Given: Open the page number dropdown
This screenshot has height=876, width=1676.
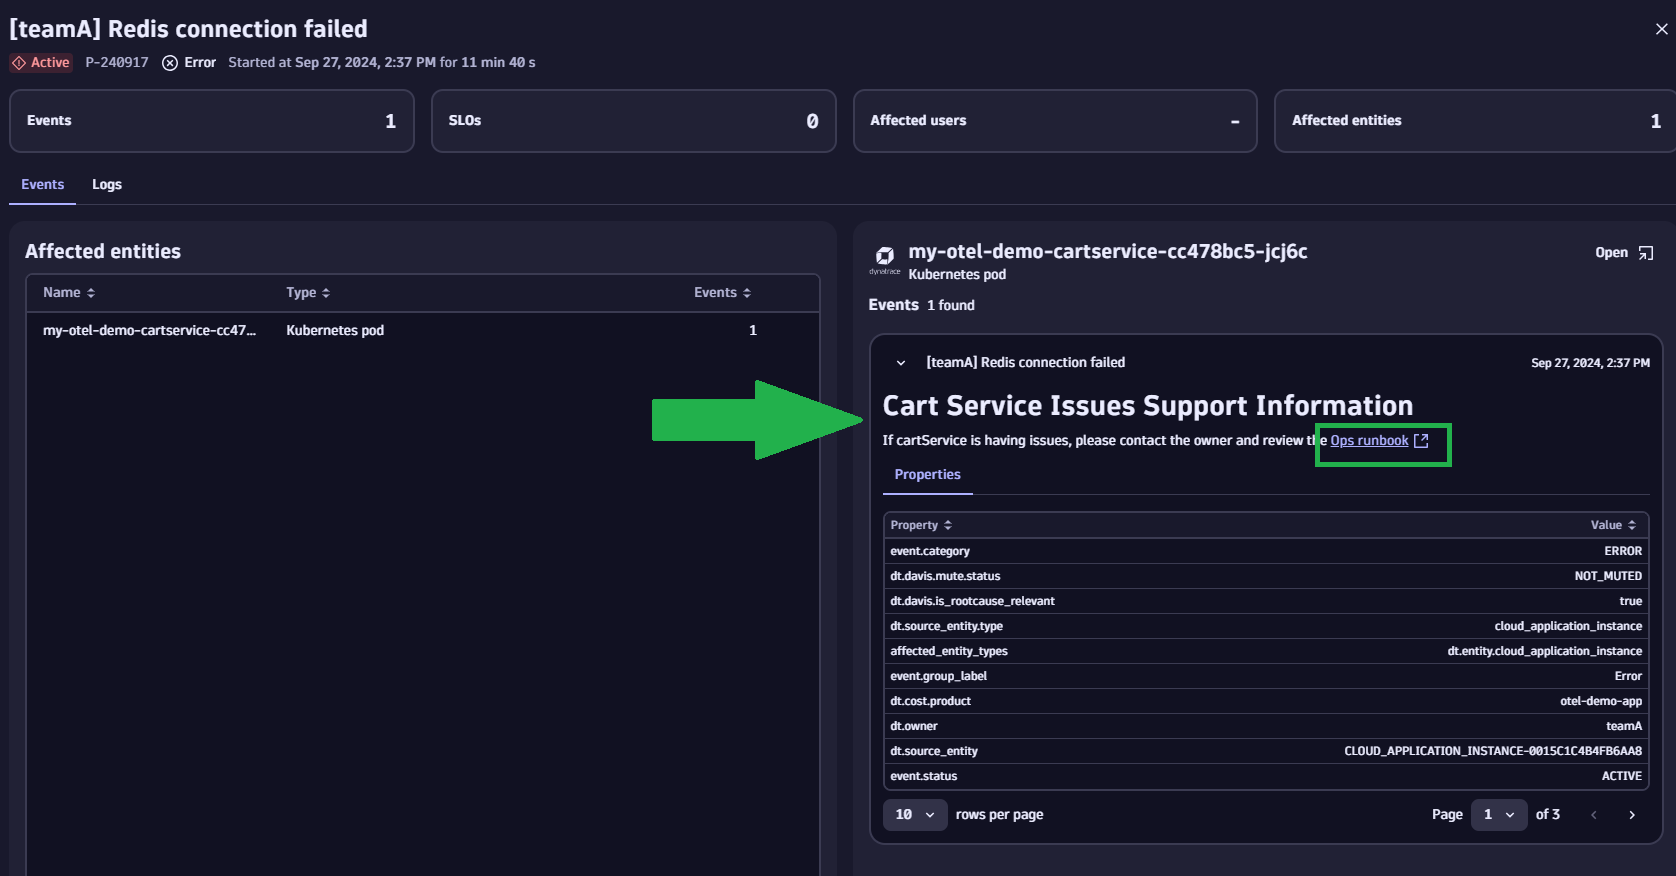Looking at the screenshot, I should 1499,815.
